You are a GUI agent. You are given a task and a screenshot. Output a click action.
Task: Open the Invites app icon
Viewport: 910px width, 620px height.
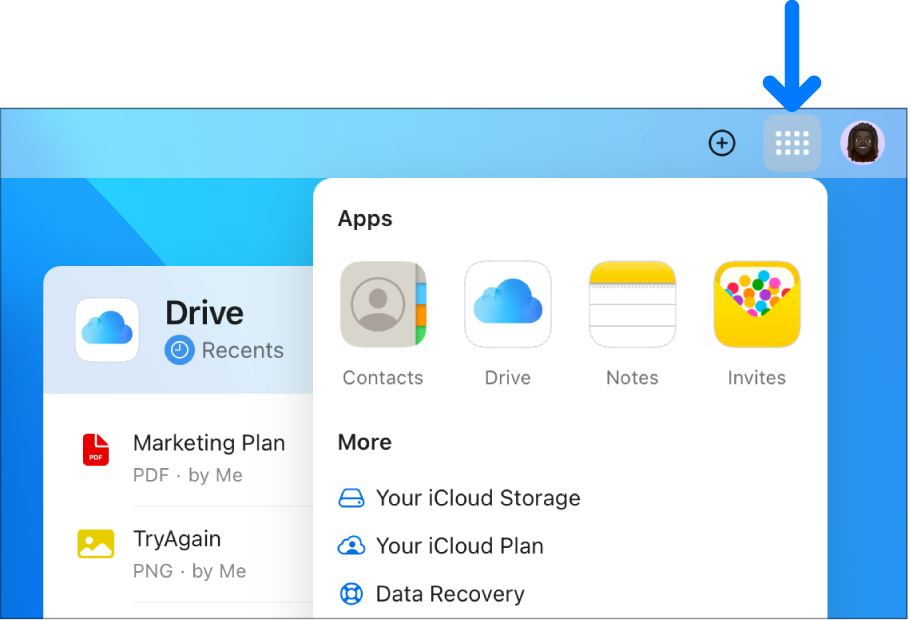pos(757,304)
